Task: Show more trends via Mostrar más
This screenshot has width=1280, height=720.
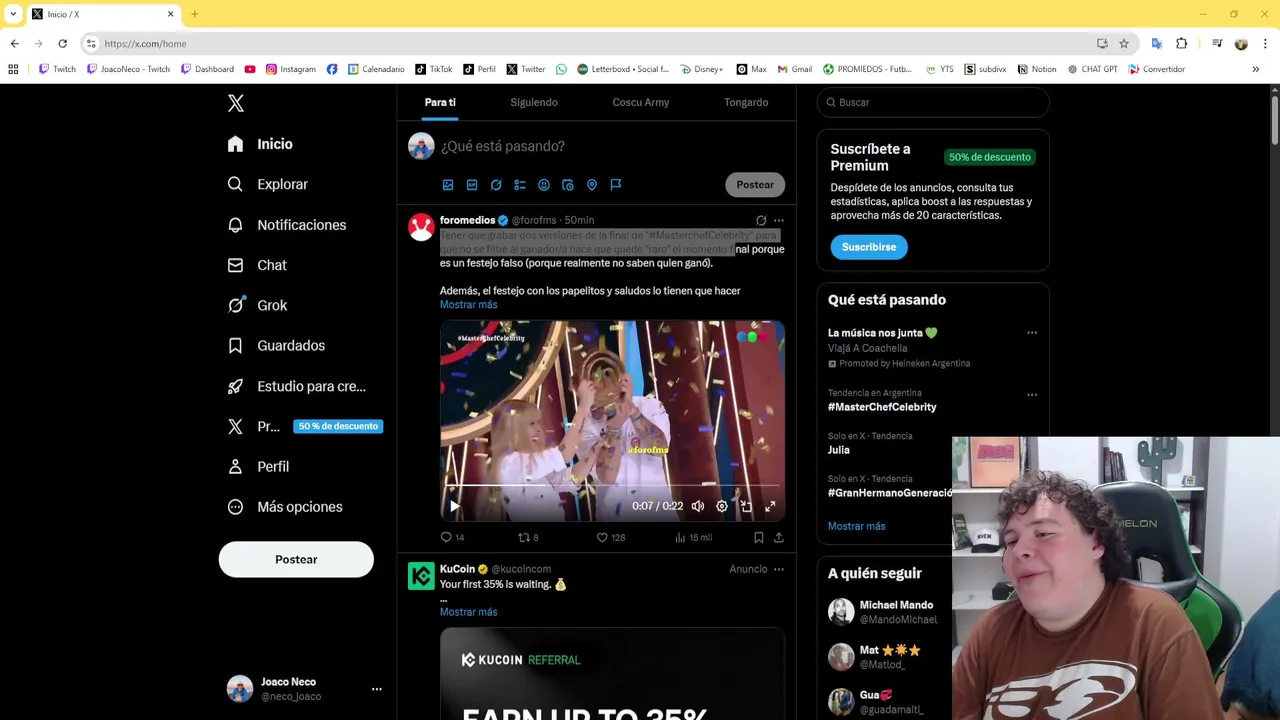Action: point(856,526)
